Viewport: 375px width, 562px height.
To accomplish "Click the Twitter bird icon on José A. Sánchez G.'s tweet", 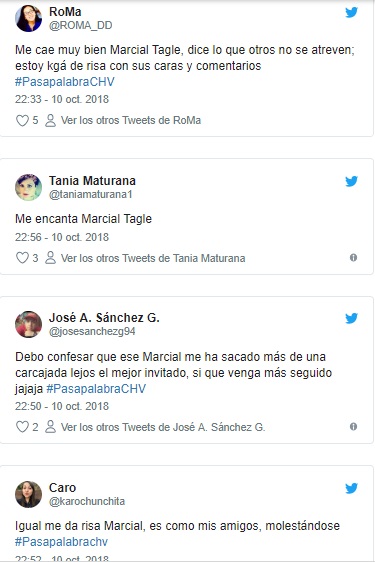I will (x=351, y=318).
